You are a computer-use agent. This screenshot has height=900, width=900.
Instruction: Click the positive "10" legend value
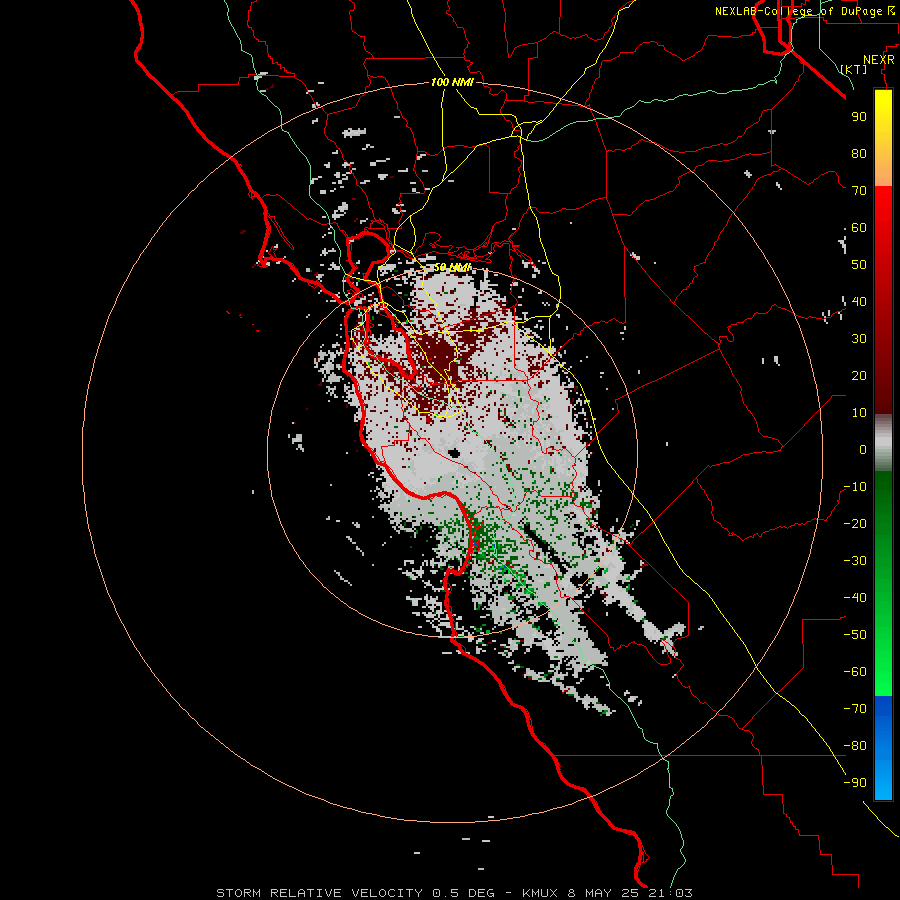tap(859, 413)
